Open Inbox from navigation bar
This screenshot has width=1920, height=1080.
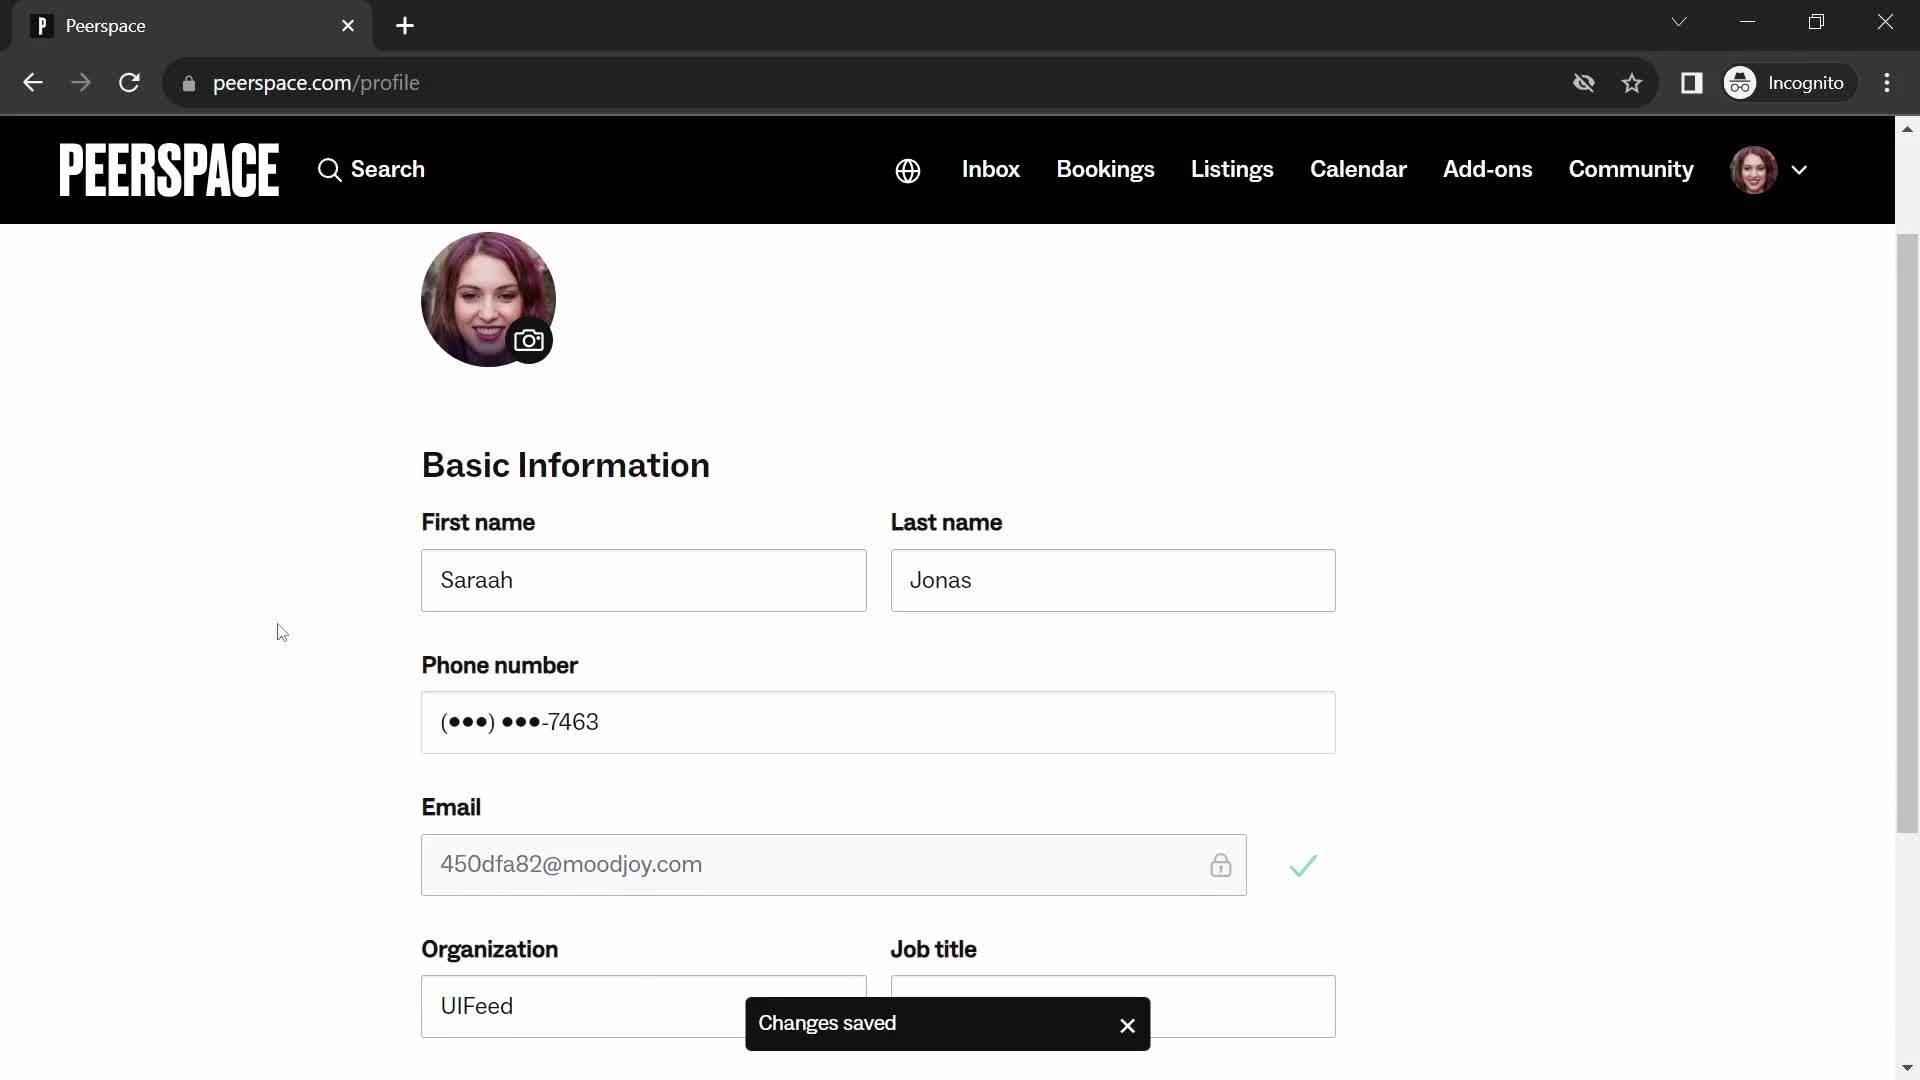click(x=992, y=169)
